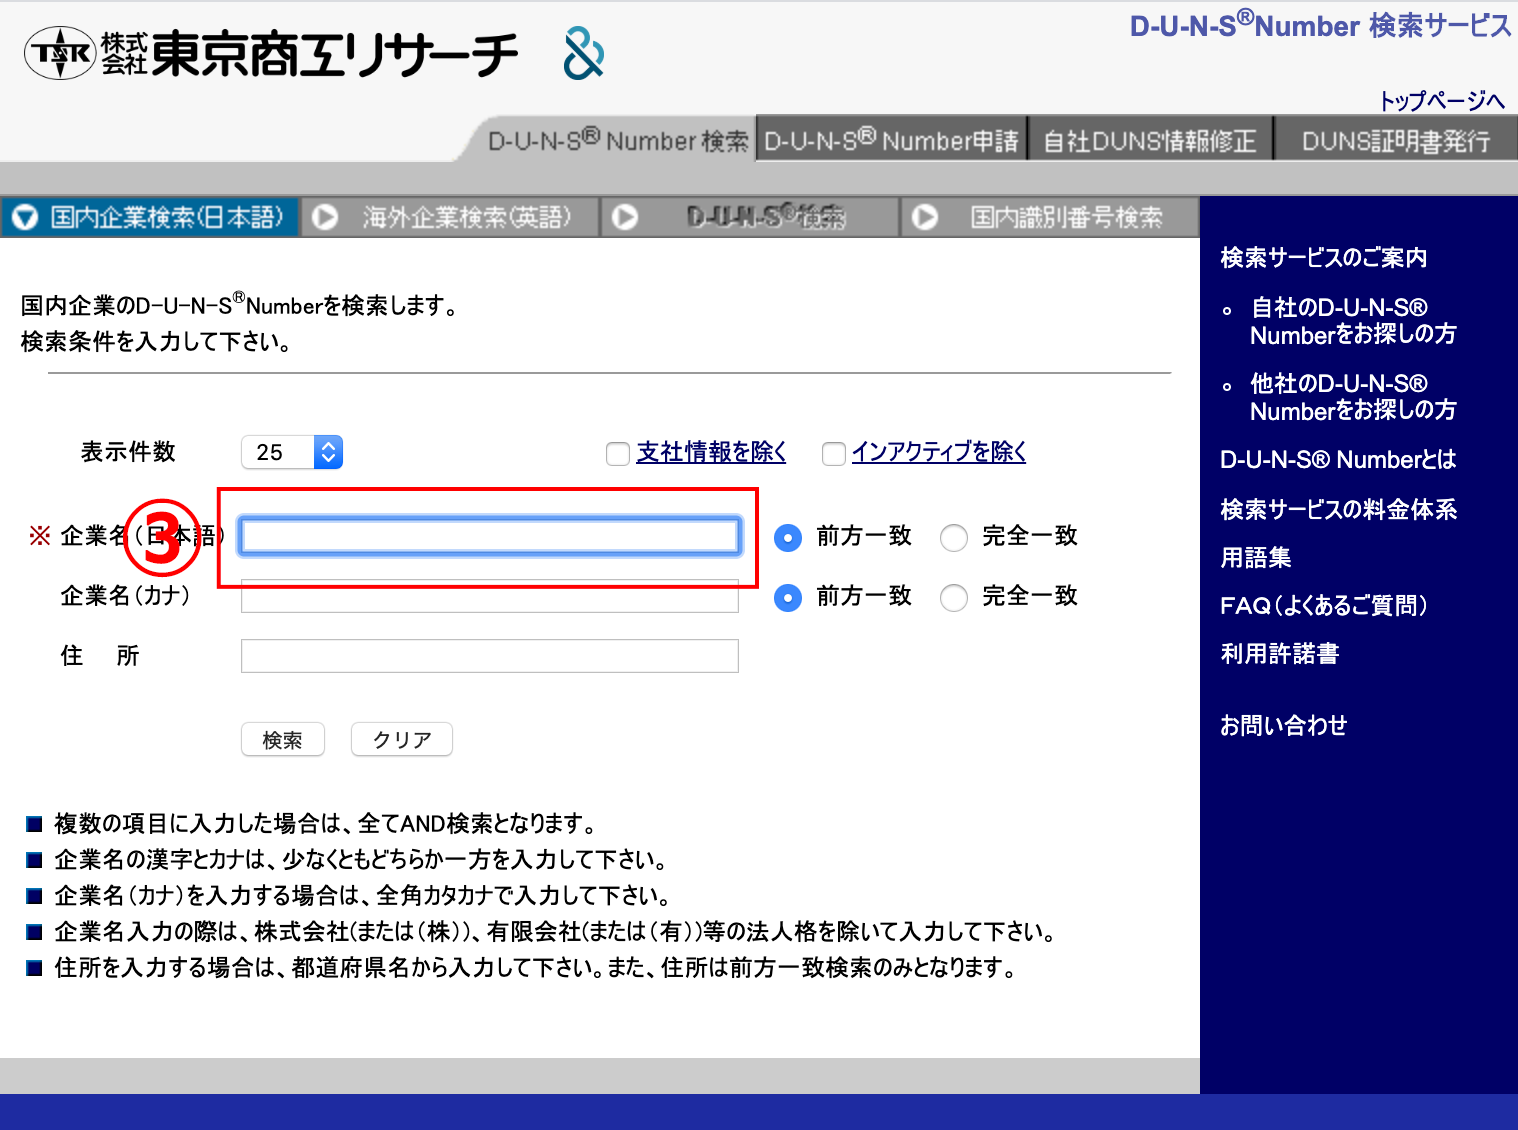Open D-U-N-S Numberとは sidebar link
1518x1130 pixels.
tap(1338, 460)
